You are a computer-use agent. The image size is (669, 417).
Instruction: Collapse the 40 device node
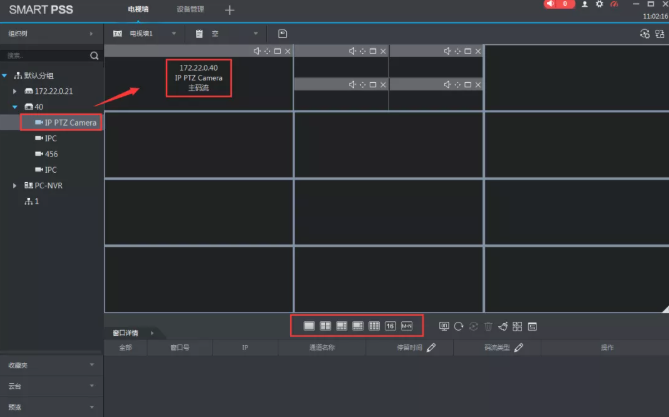(16, 106)
